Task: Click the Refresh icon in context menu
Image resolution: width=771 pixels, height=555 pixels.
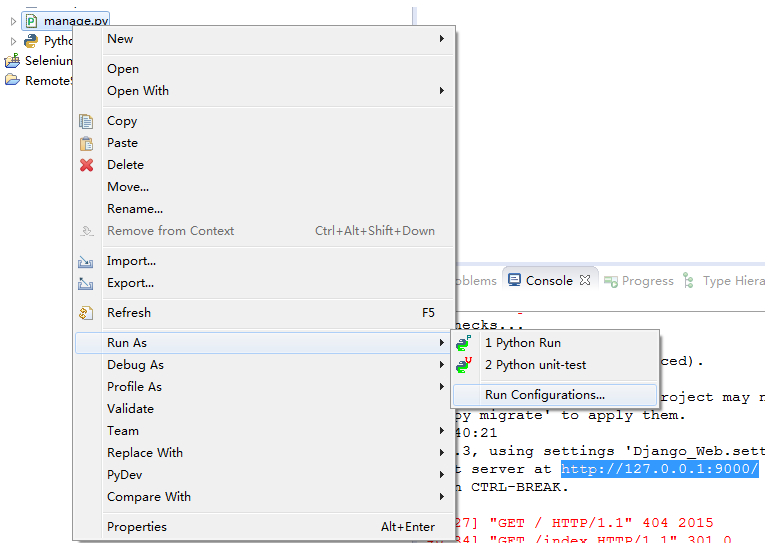Action: coord(86,313)
